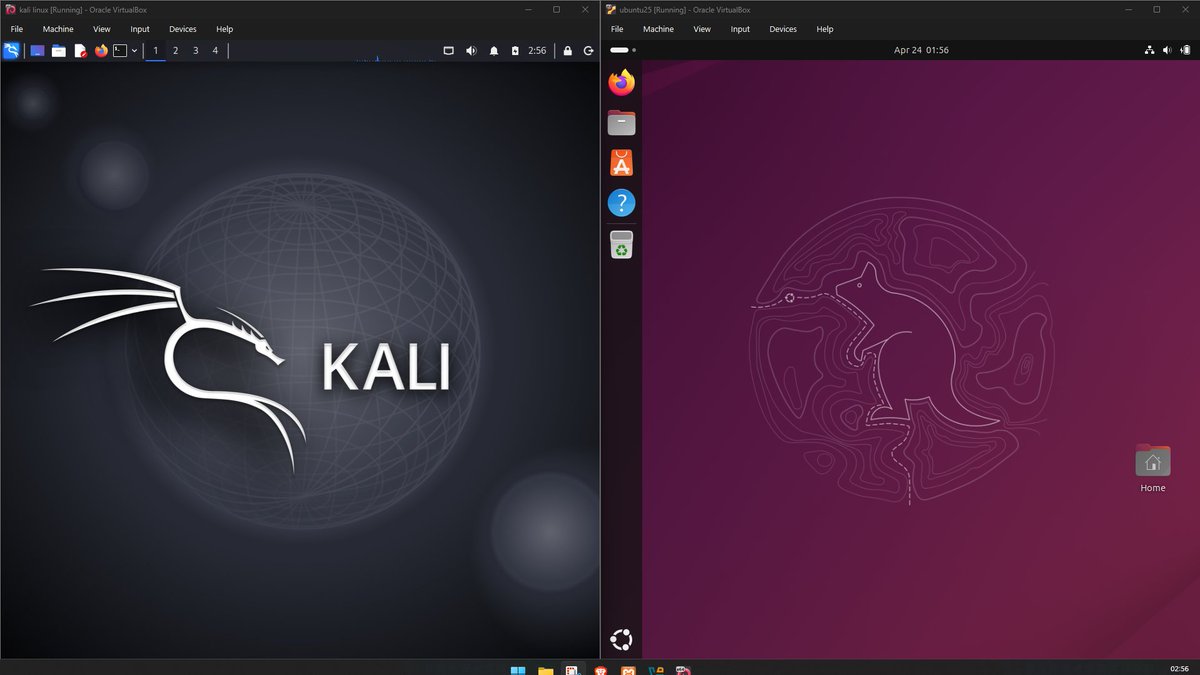This screenshot has height=675, width=1200.
Task: Open File menu in kali linux VirtualBox window
Action: [17, 29]
